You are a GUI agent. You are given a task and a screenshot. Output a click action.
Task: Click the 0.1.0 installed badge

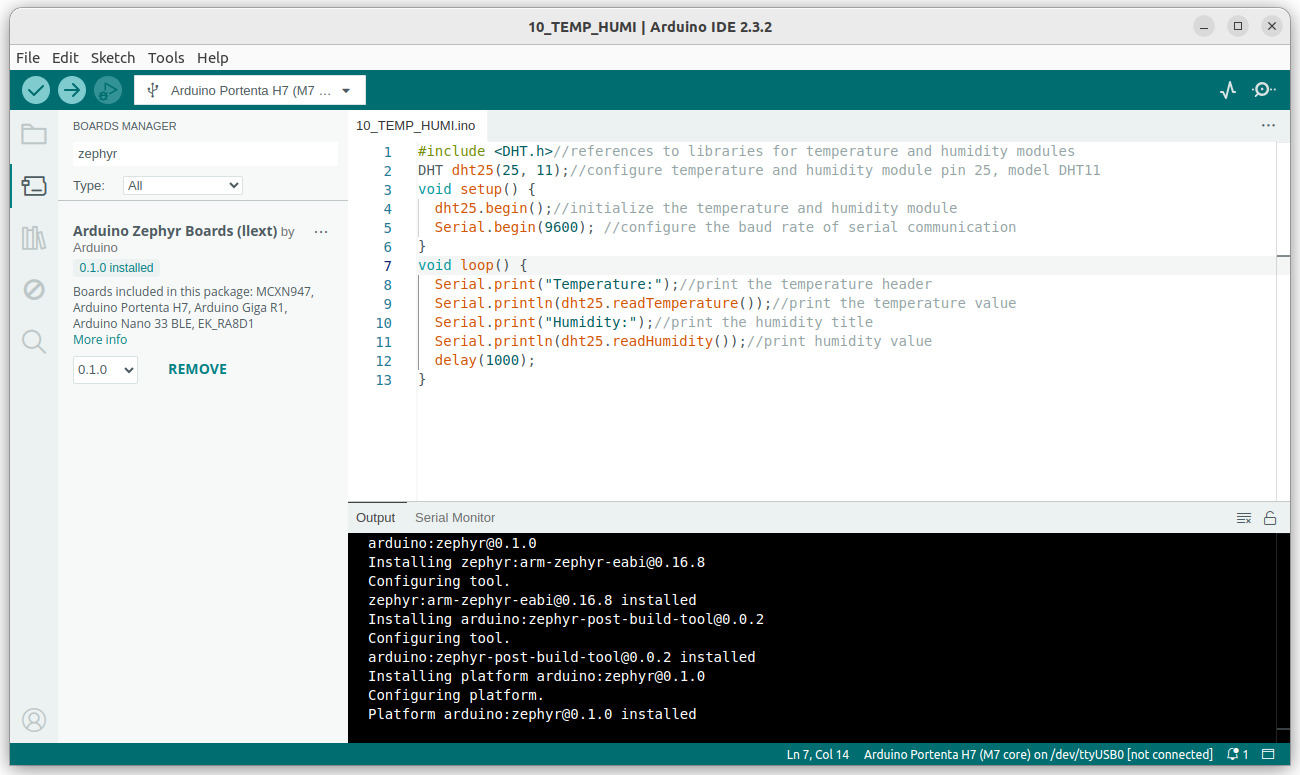point(116,268)
